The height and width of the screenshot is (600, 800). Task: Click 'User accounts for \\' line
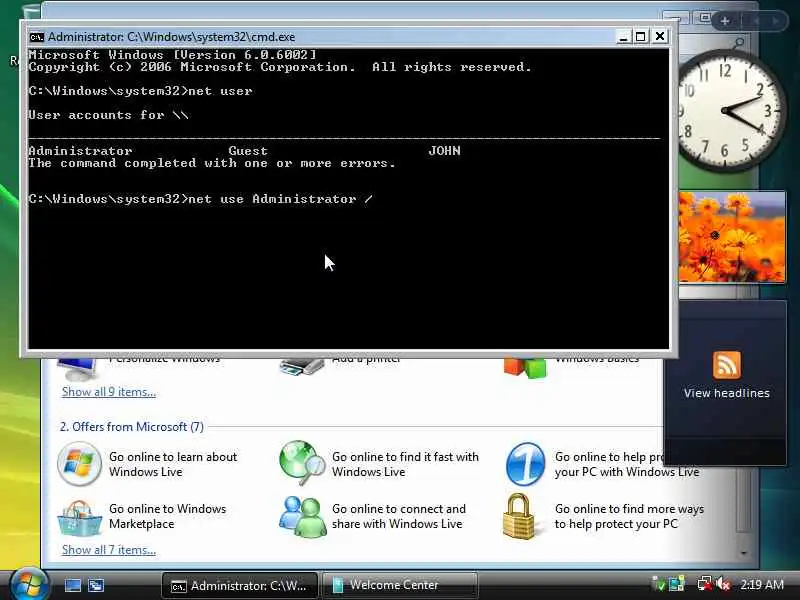point(108,115)
